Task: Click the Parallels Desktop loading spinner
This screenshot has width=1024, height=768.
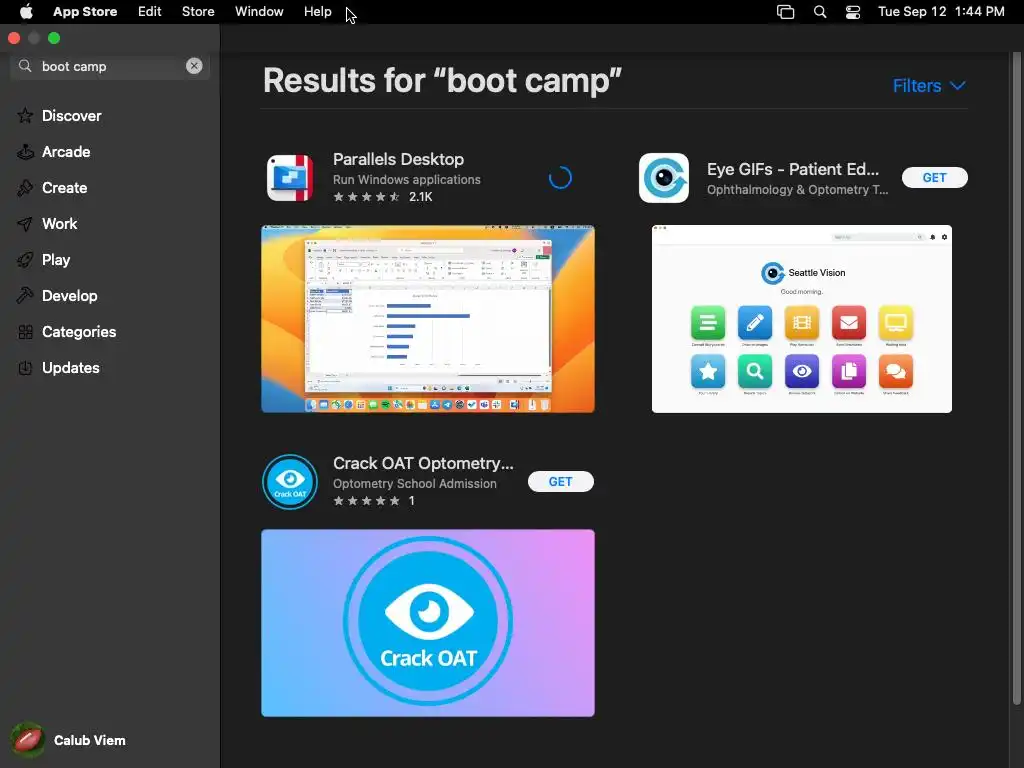Action: click(560, 178)
